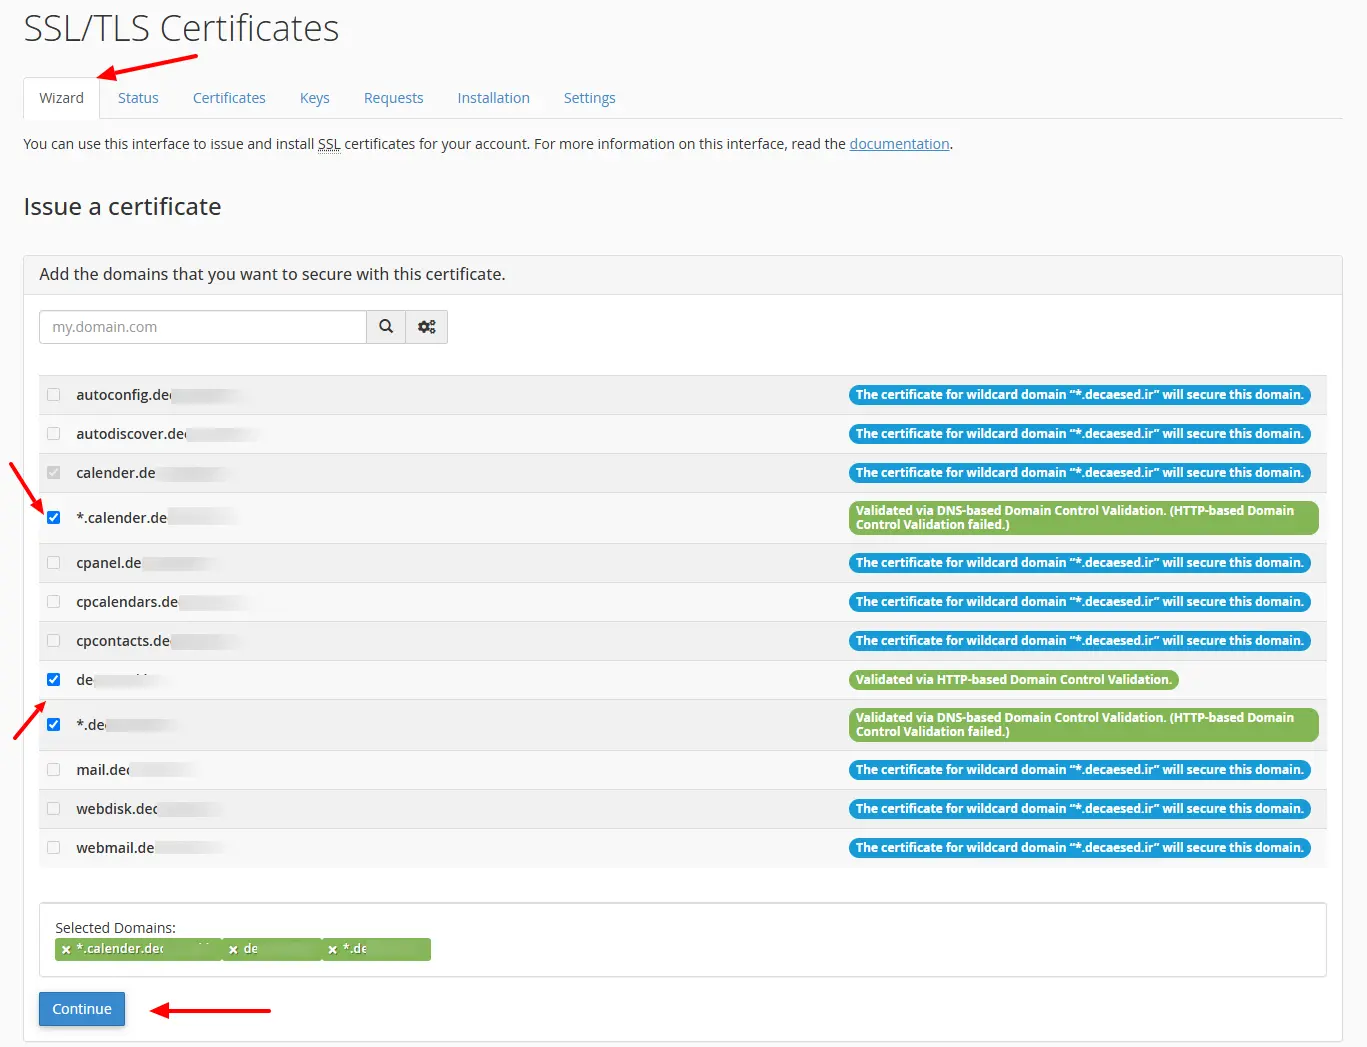Viewport: 1367px width, 1047px height.
Task: Check the cpcalendars domain checkbox
Action: (x=54, y=602)
